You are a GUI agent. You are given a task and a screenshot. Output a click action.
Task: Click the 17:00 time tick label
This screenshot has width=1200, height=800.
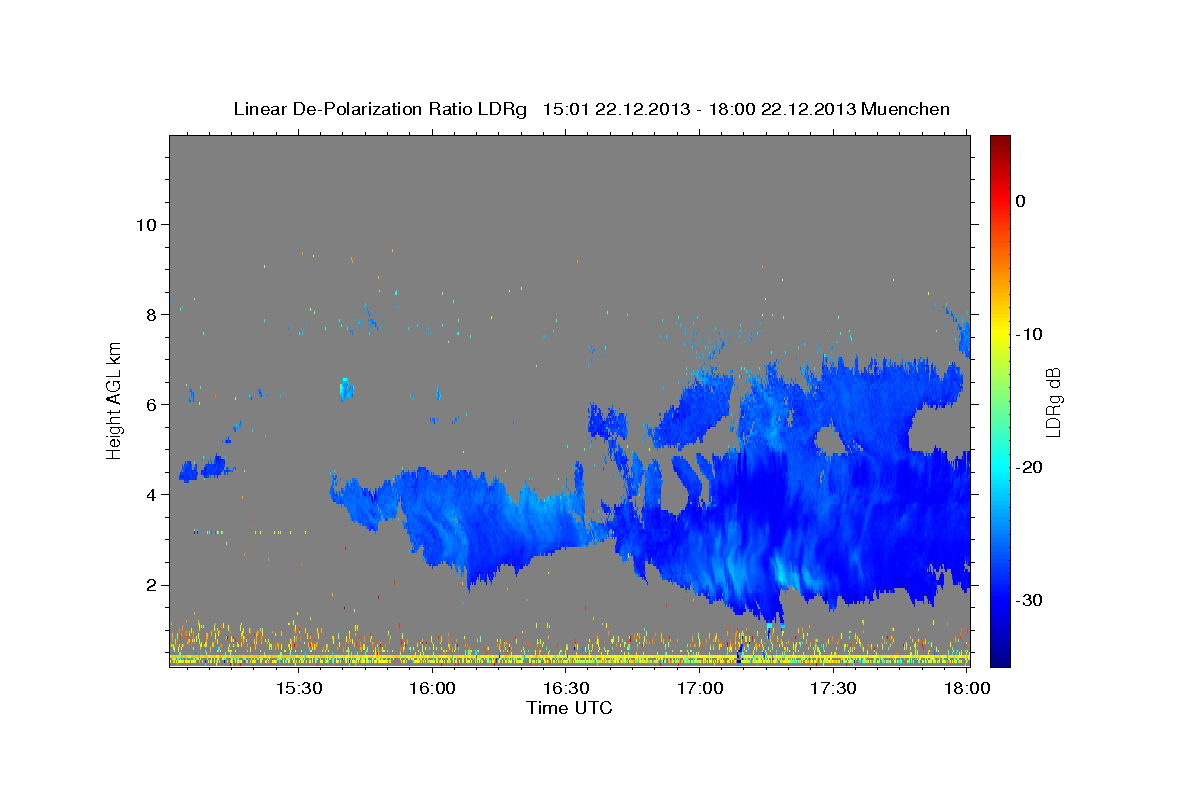(x=700, y=689)
